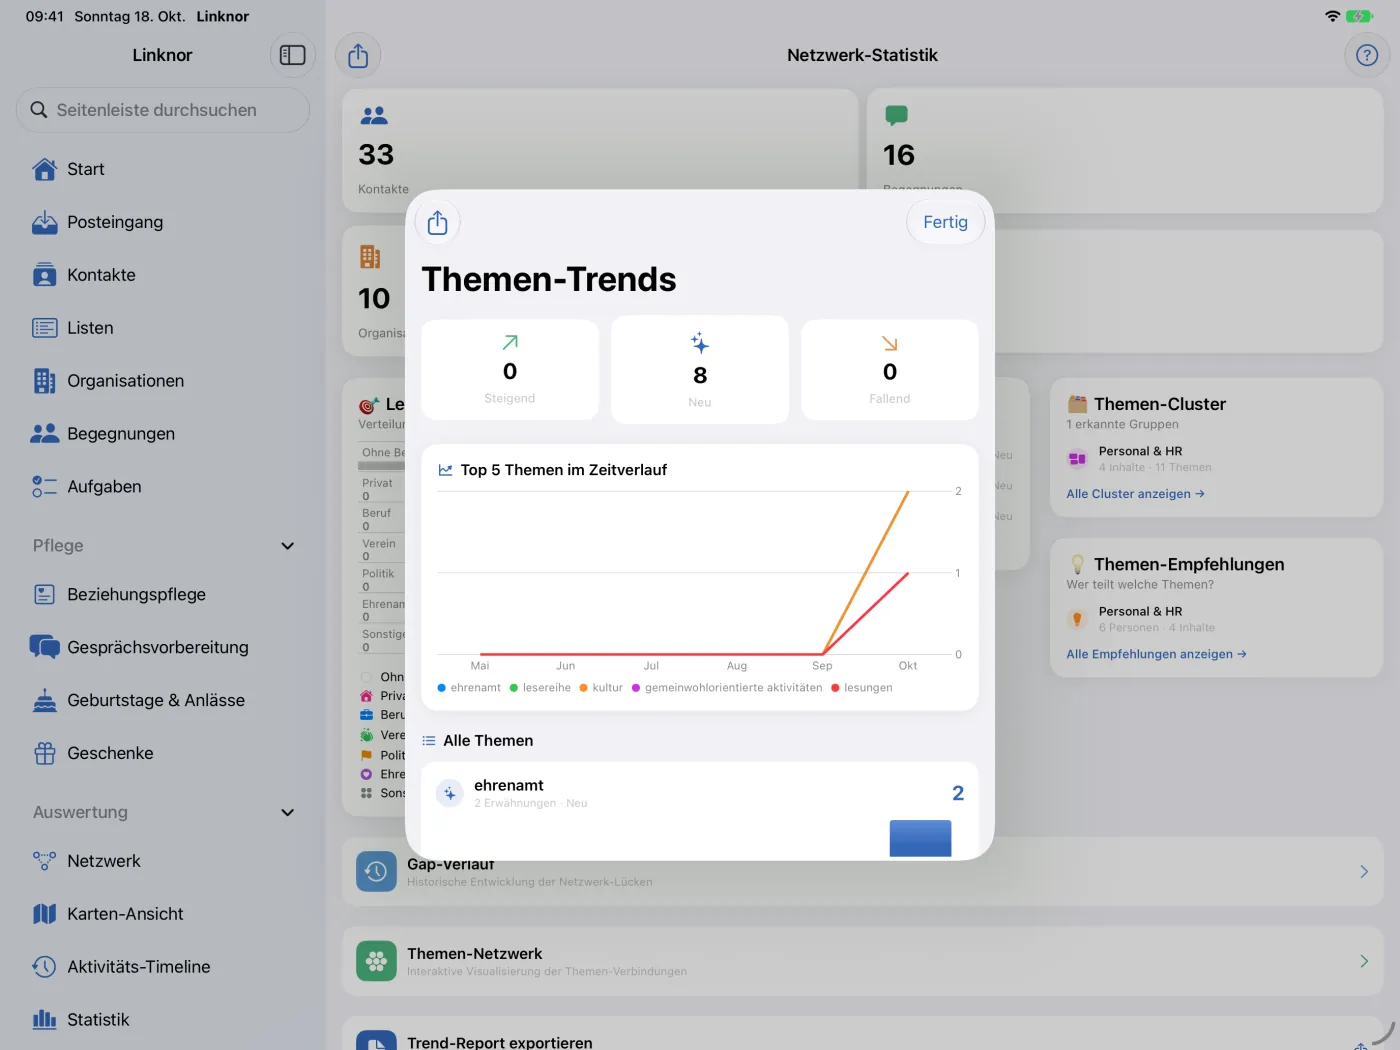Open the Alle Cluster anzeigen link
This screenshot has height=1050, width=1400.
[1135, 494]
